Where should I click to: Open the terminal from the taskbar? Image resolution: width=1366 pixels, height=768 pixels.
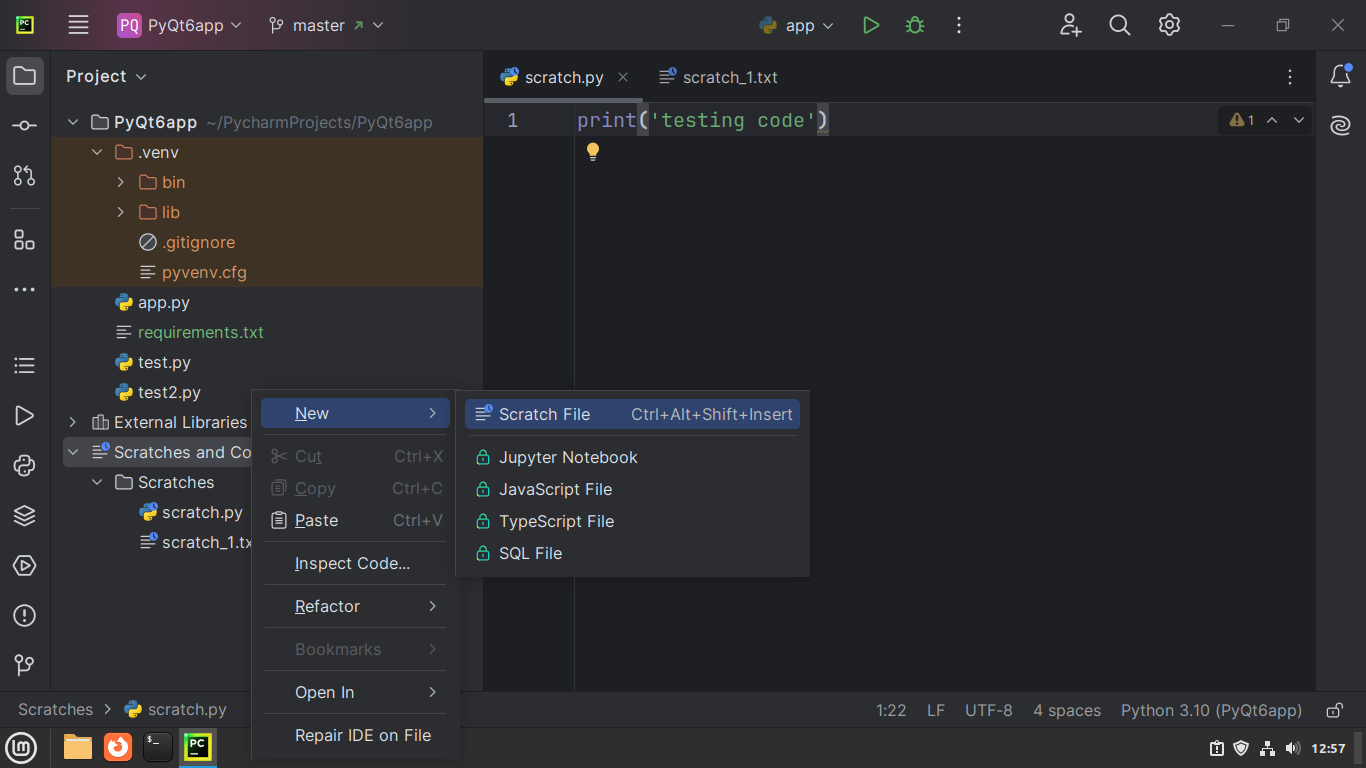(158, 747)
